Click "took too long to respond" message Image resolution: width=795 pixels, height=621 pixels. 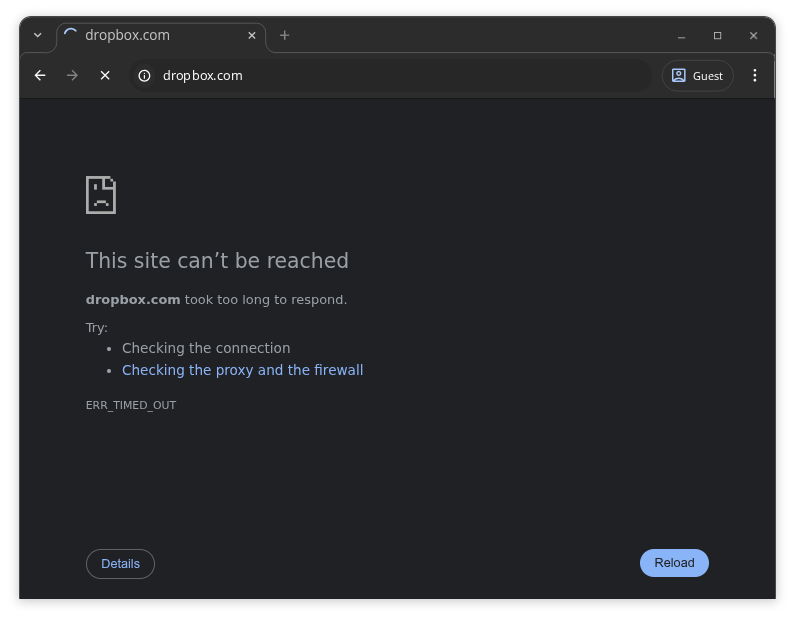point(264,300)
